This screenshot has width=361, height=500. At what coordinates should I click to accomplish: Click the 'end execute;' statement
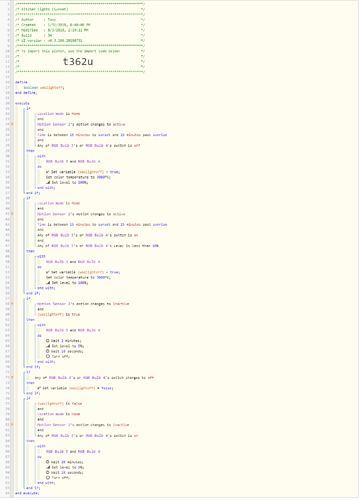point(27,493)
